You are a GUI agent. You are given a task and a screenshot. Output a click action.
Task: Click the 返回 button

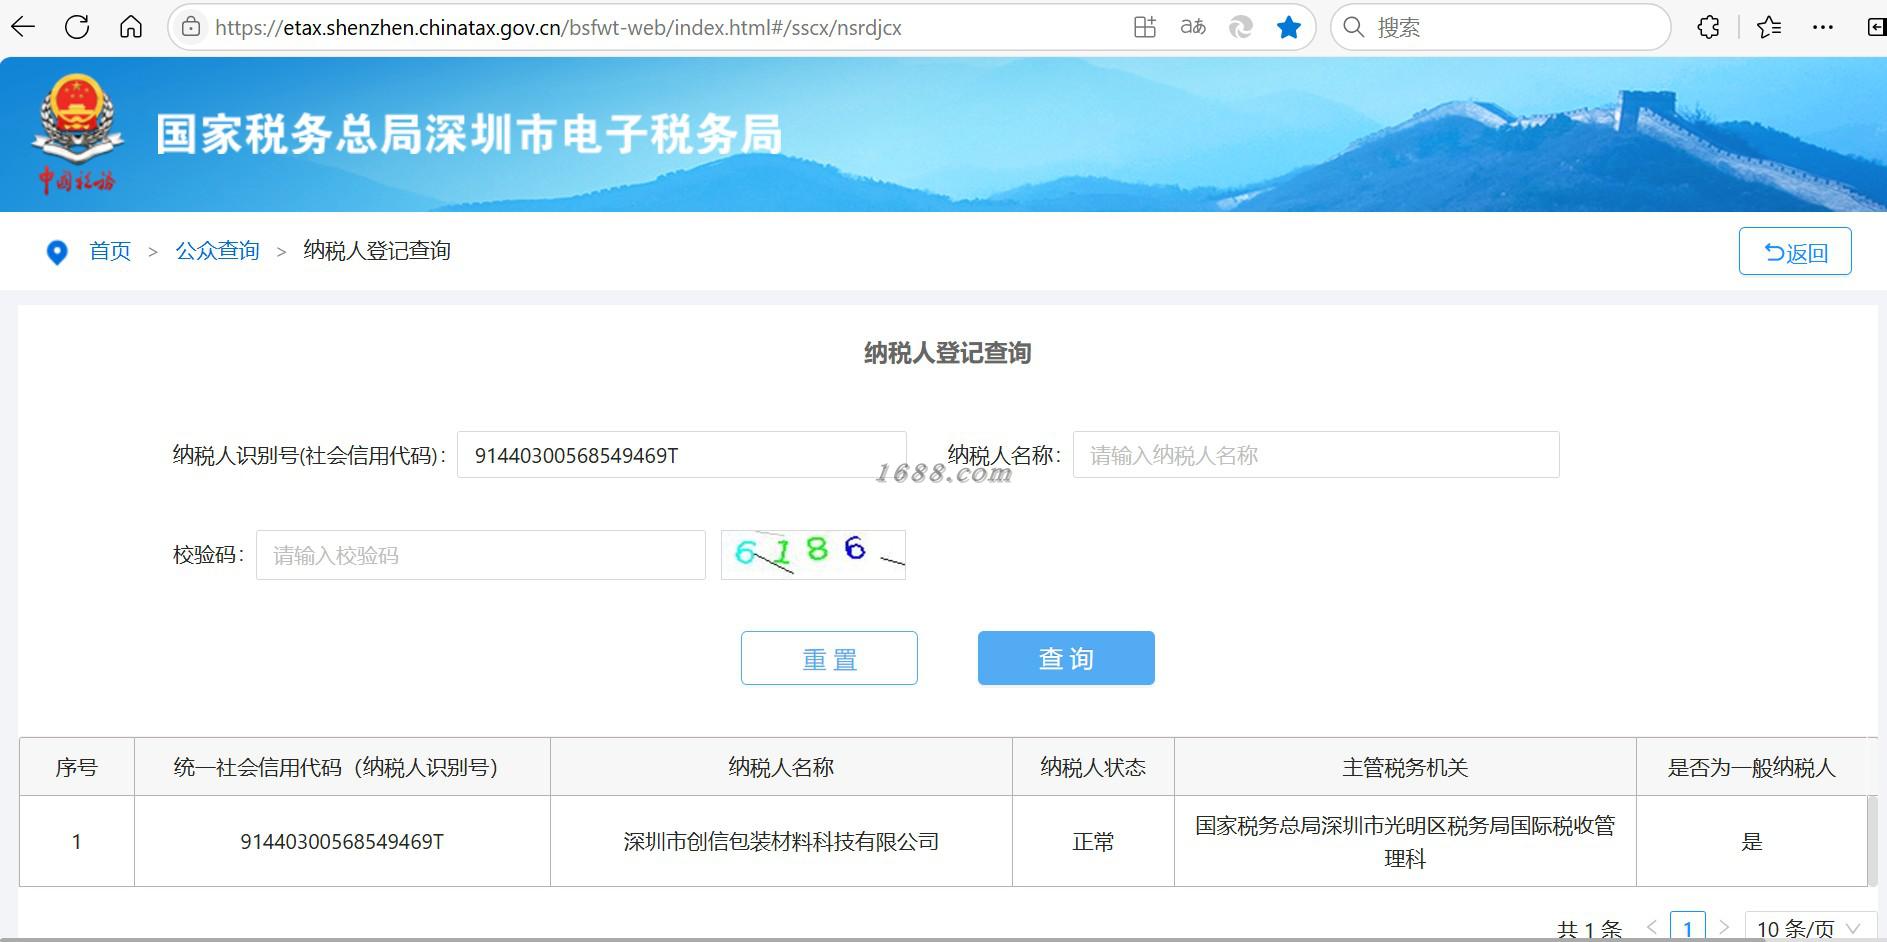pos(1795,251)
